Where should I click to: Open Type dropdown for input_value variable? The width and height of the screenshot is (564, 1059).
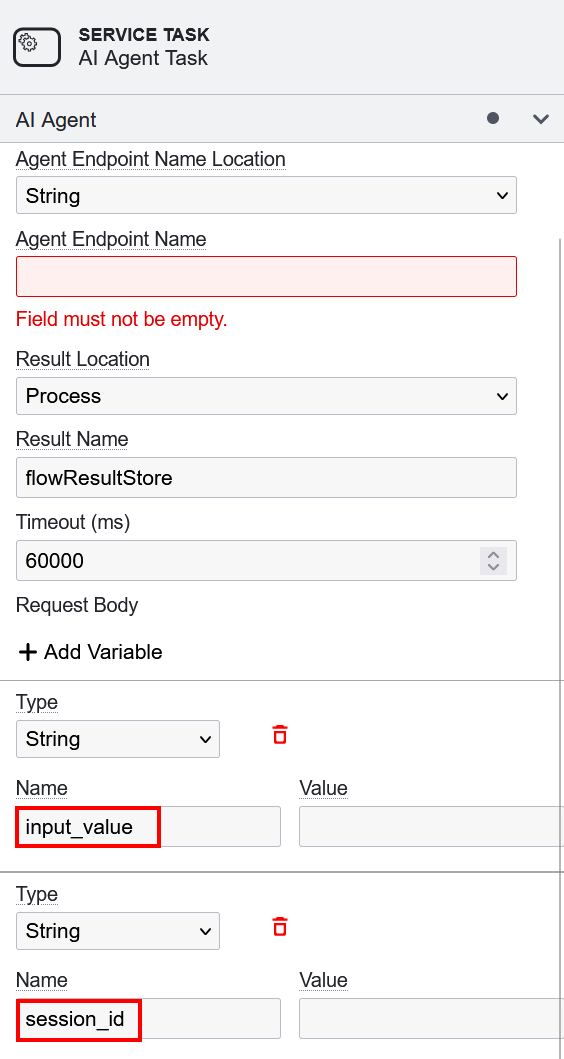[x=118, y=739]
